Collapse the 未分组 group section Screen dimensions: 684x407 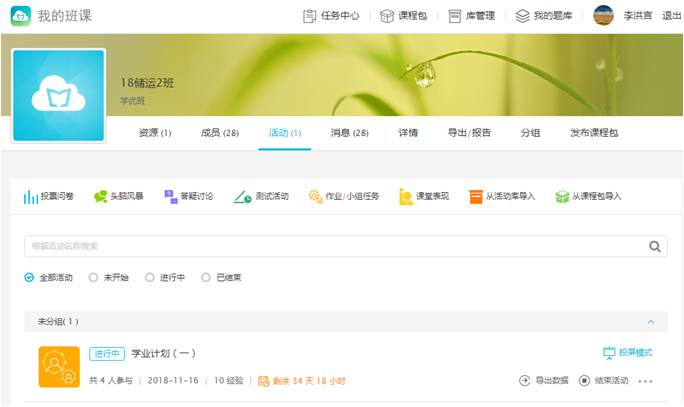(x=651, y=322)
